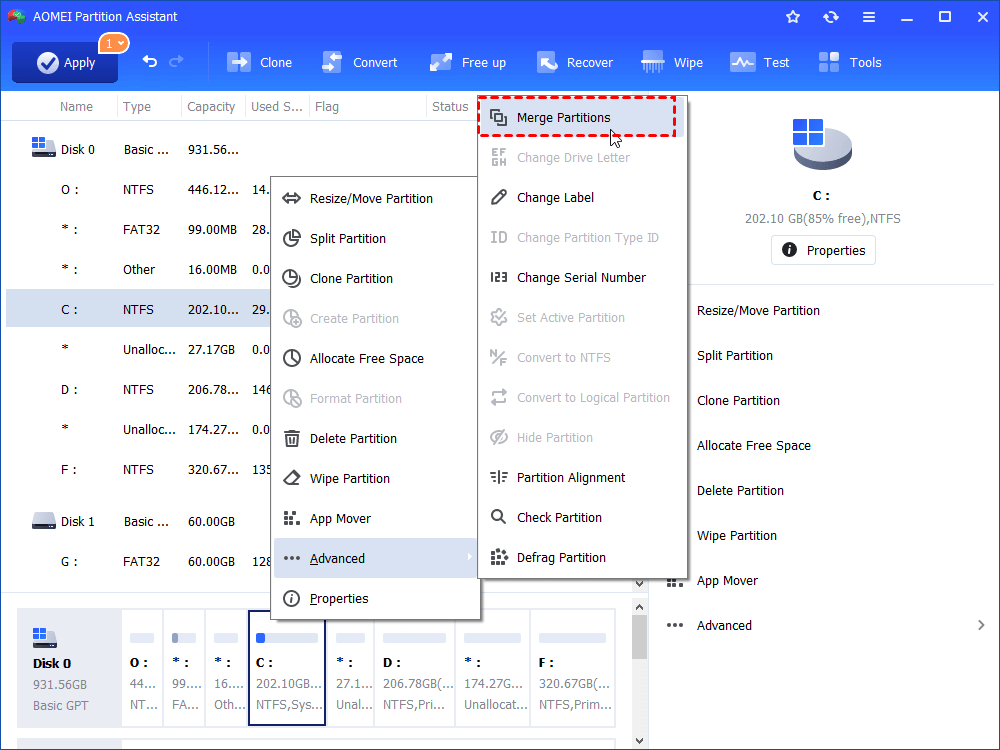
Task: Select the D: block in disk map
Action: click(x=415, y=668)
